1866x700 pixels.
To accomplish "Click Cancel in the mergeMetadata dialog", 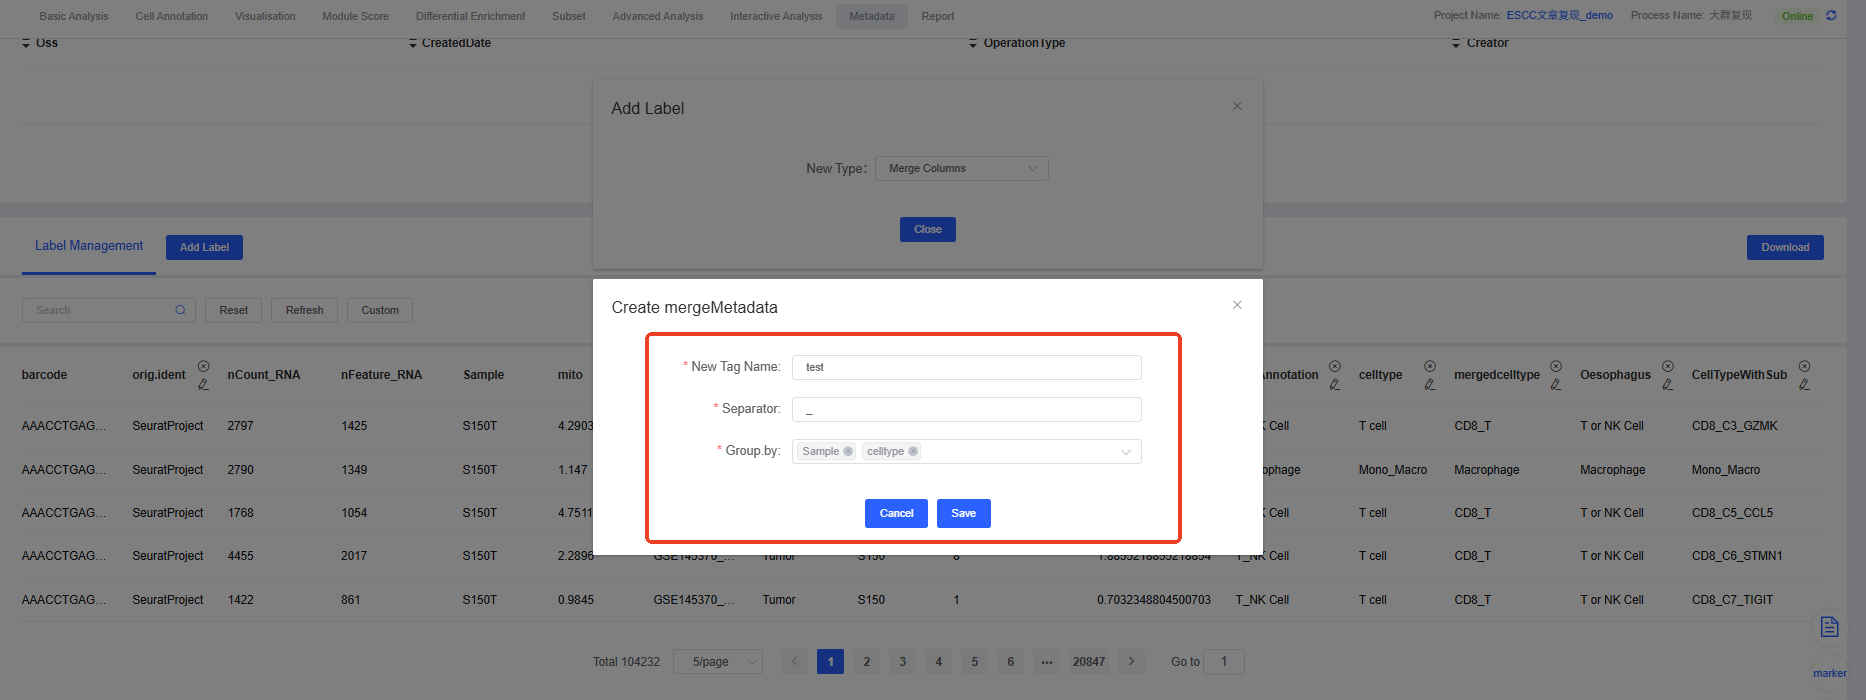I will tap(896, 513).
